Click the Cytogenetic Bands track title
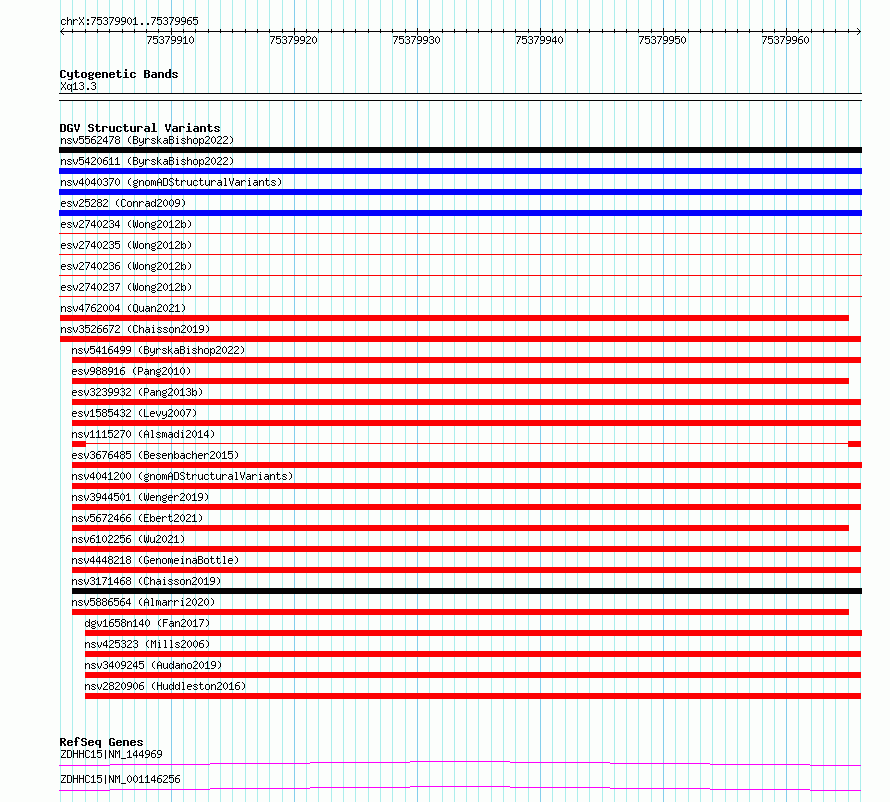Image resolution: width=890 pixels, height=802 pixels. [x=119, y=74]
